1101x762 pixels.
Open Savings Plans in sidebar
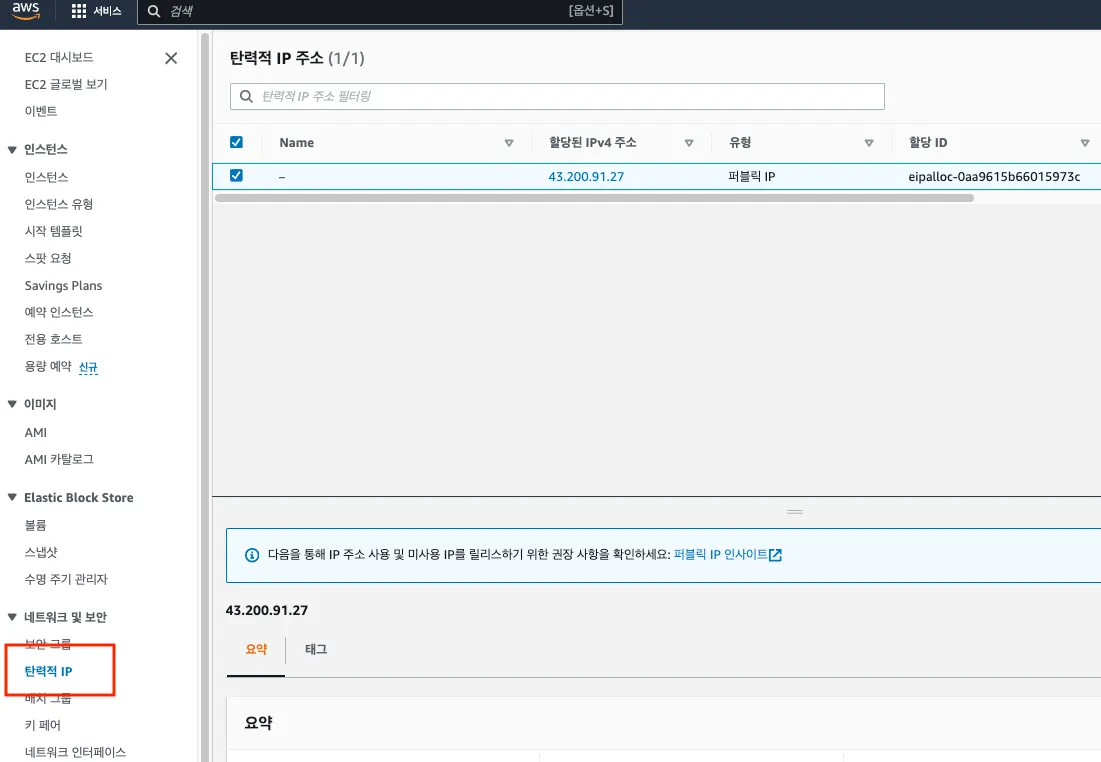(63, 286)
